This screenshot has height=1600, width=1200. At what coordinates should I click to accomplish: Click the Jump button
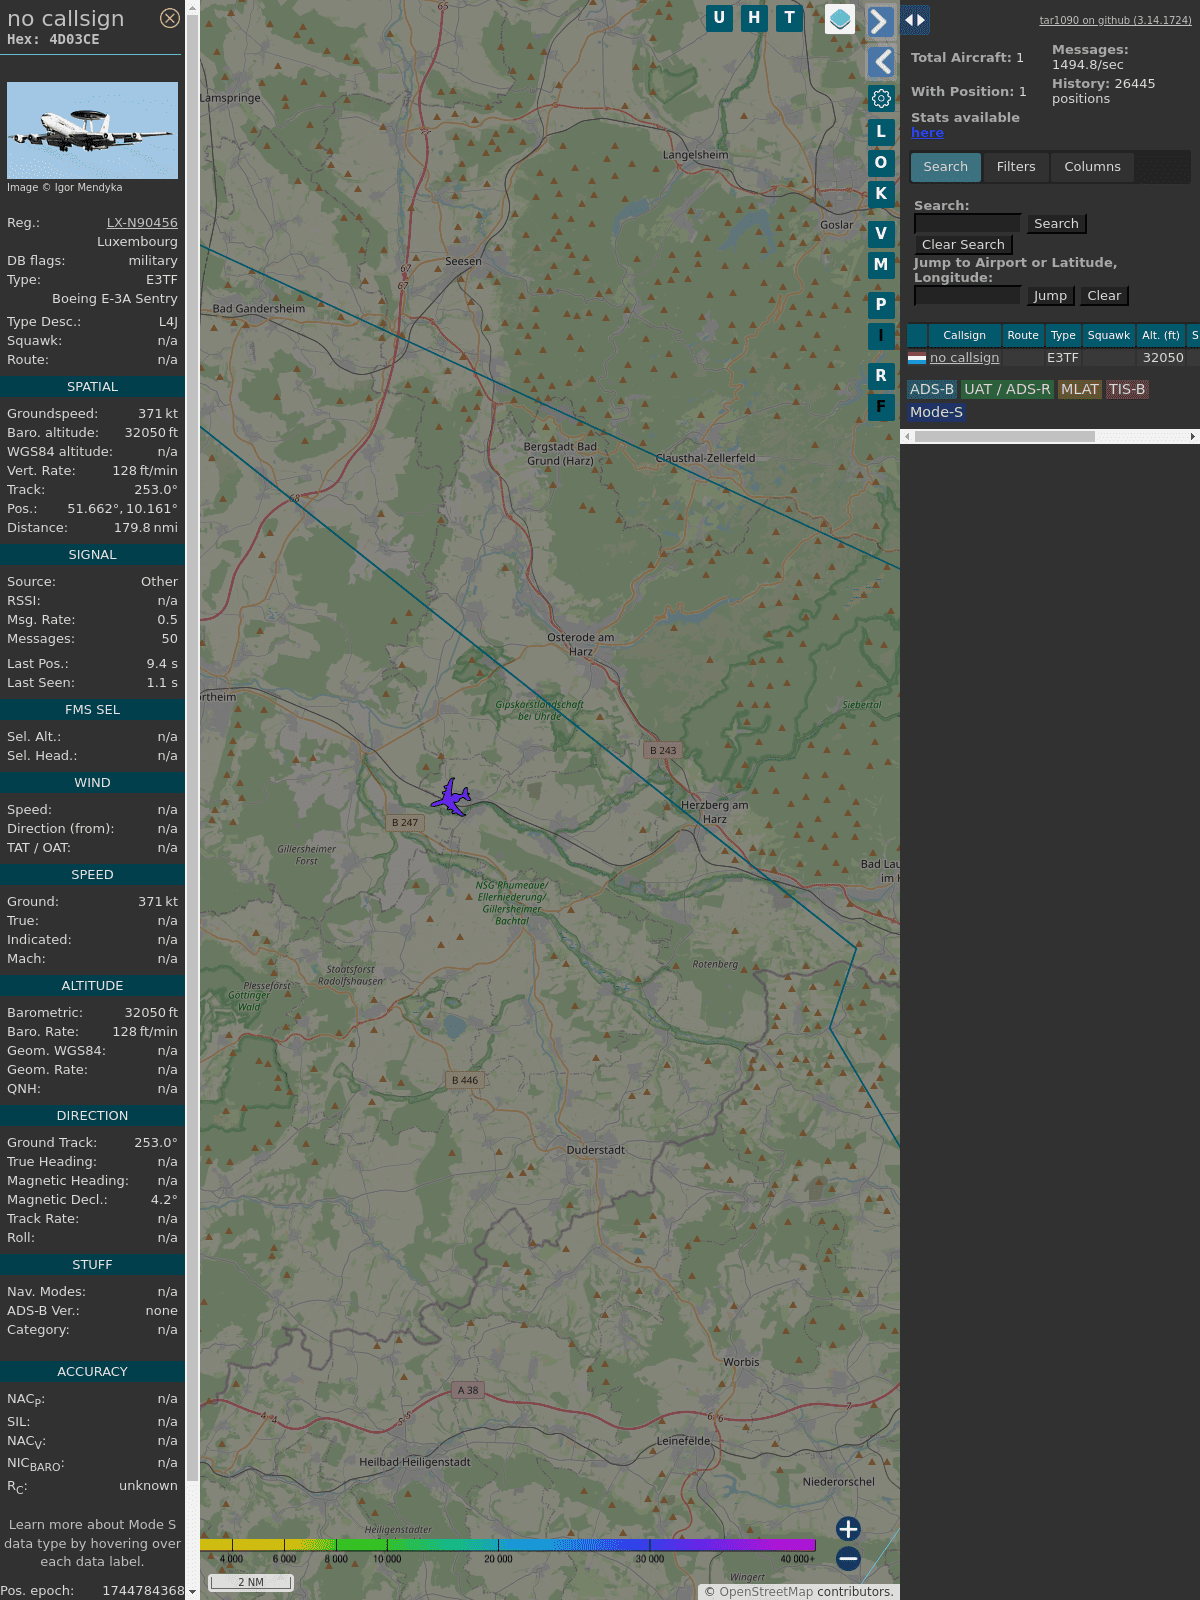pos(1050,296)
